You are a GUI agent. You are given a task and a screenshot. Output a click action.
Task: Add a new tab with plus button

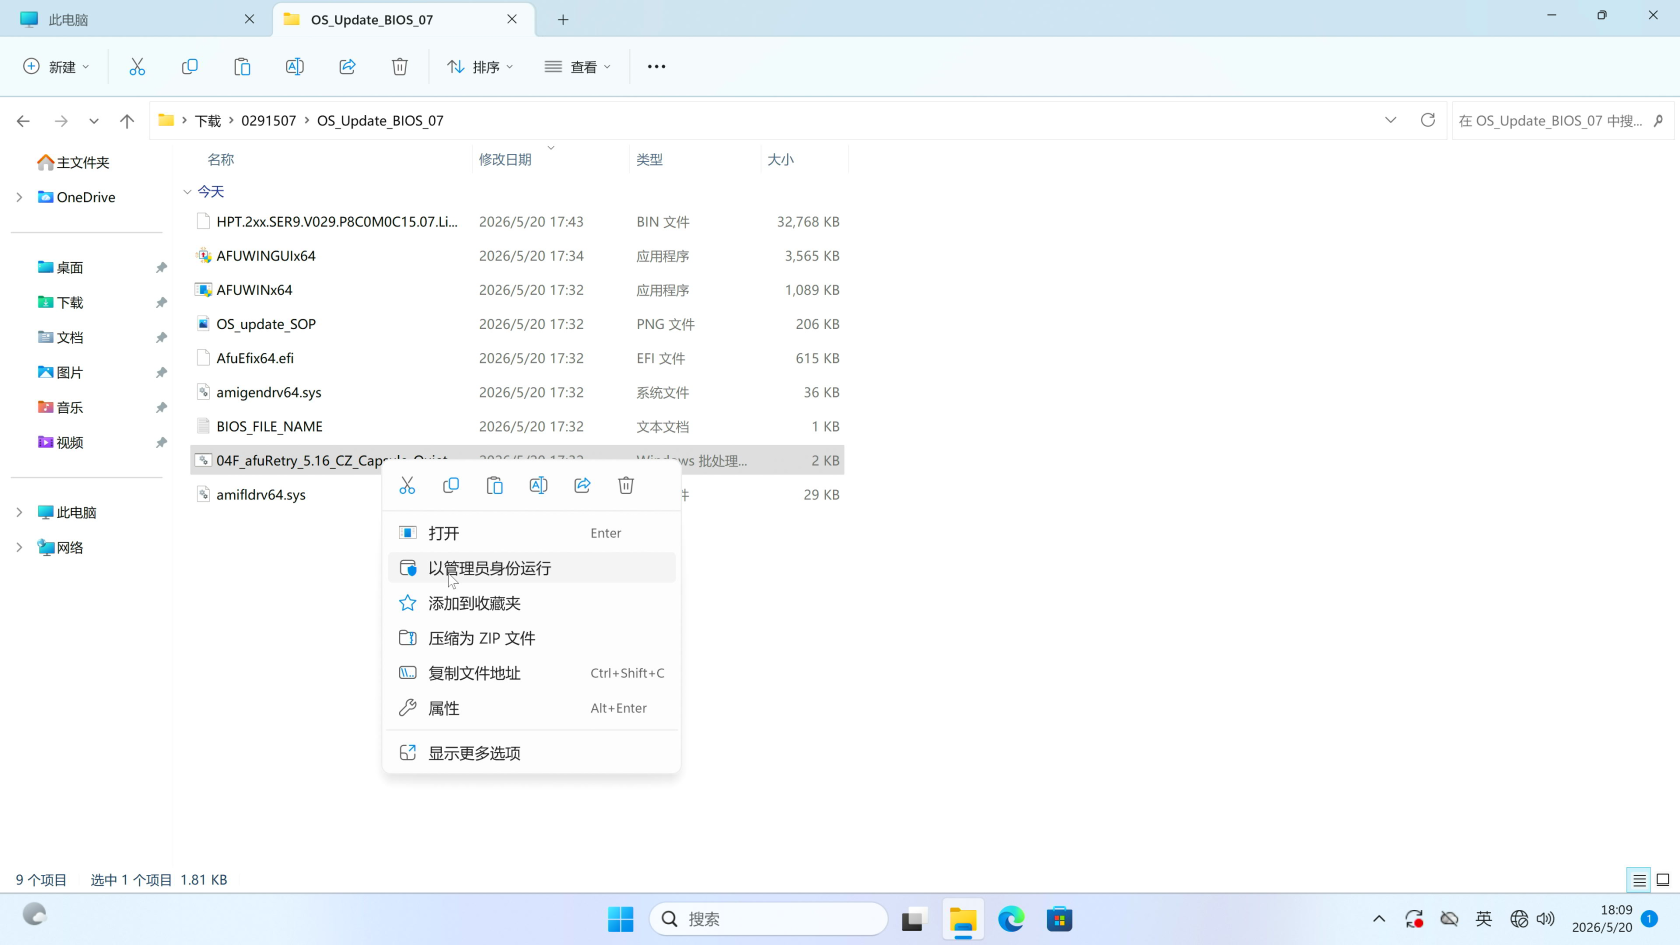[563, 19]
